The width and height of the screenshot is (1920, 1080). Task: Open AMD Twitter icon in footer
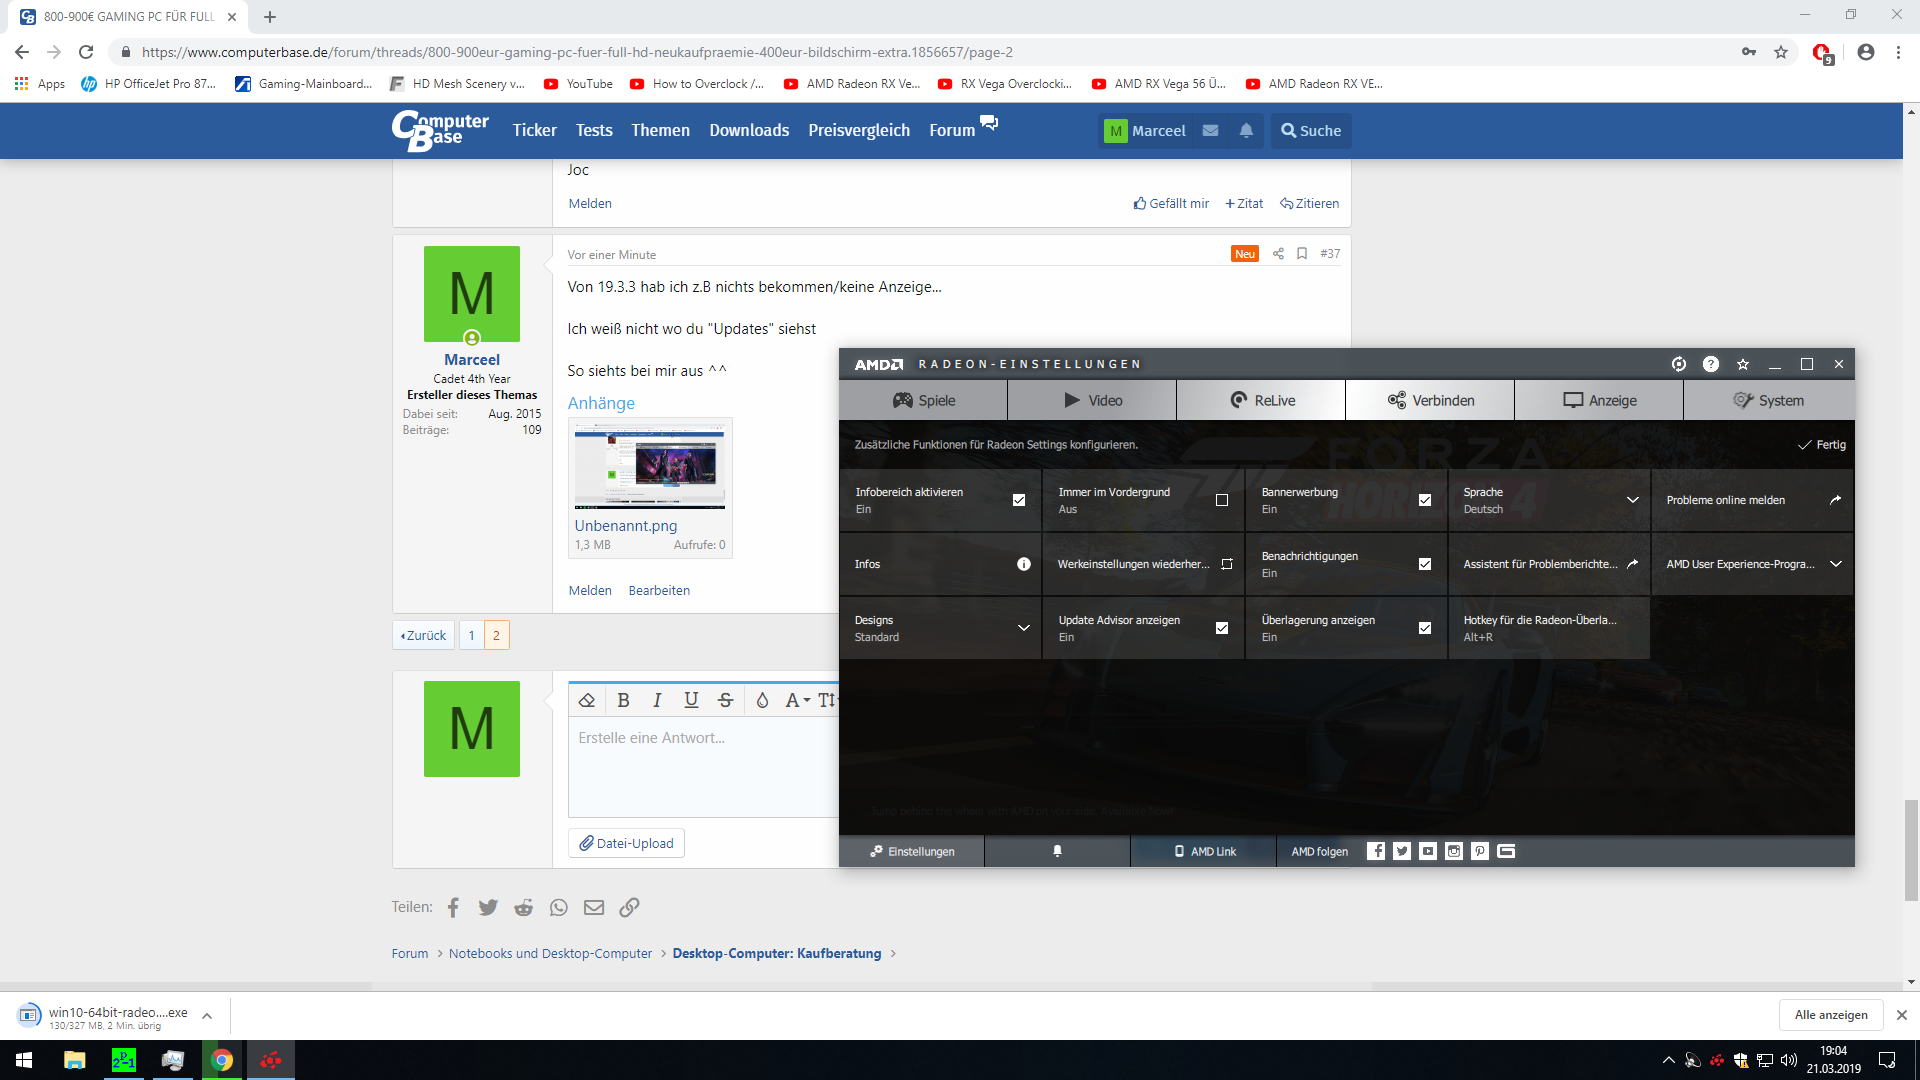pos(1402,851)
